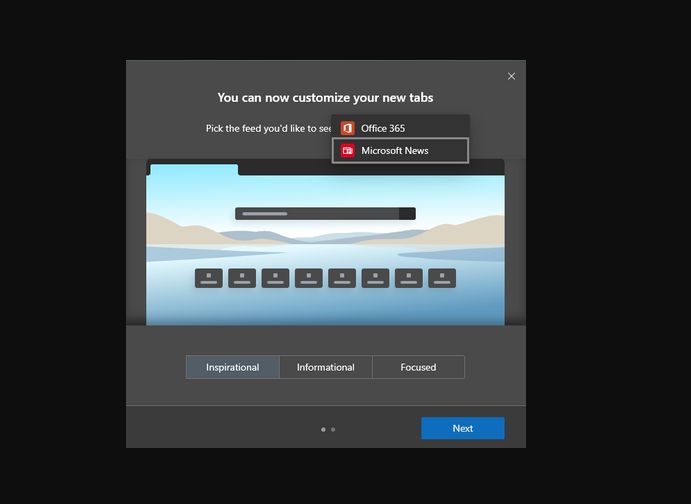Viewport: 691px width, 504px height.
Task: Click the sixth quick link tile in preview
Action: click(375, 278)
